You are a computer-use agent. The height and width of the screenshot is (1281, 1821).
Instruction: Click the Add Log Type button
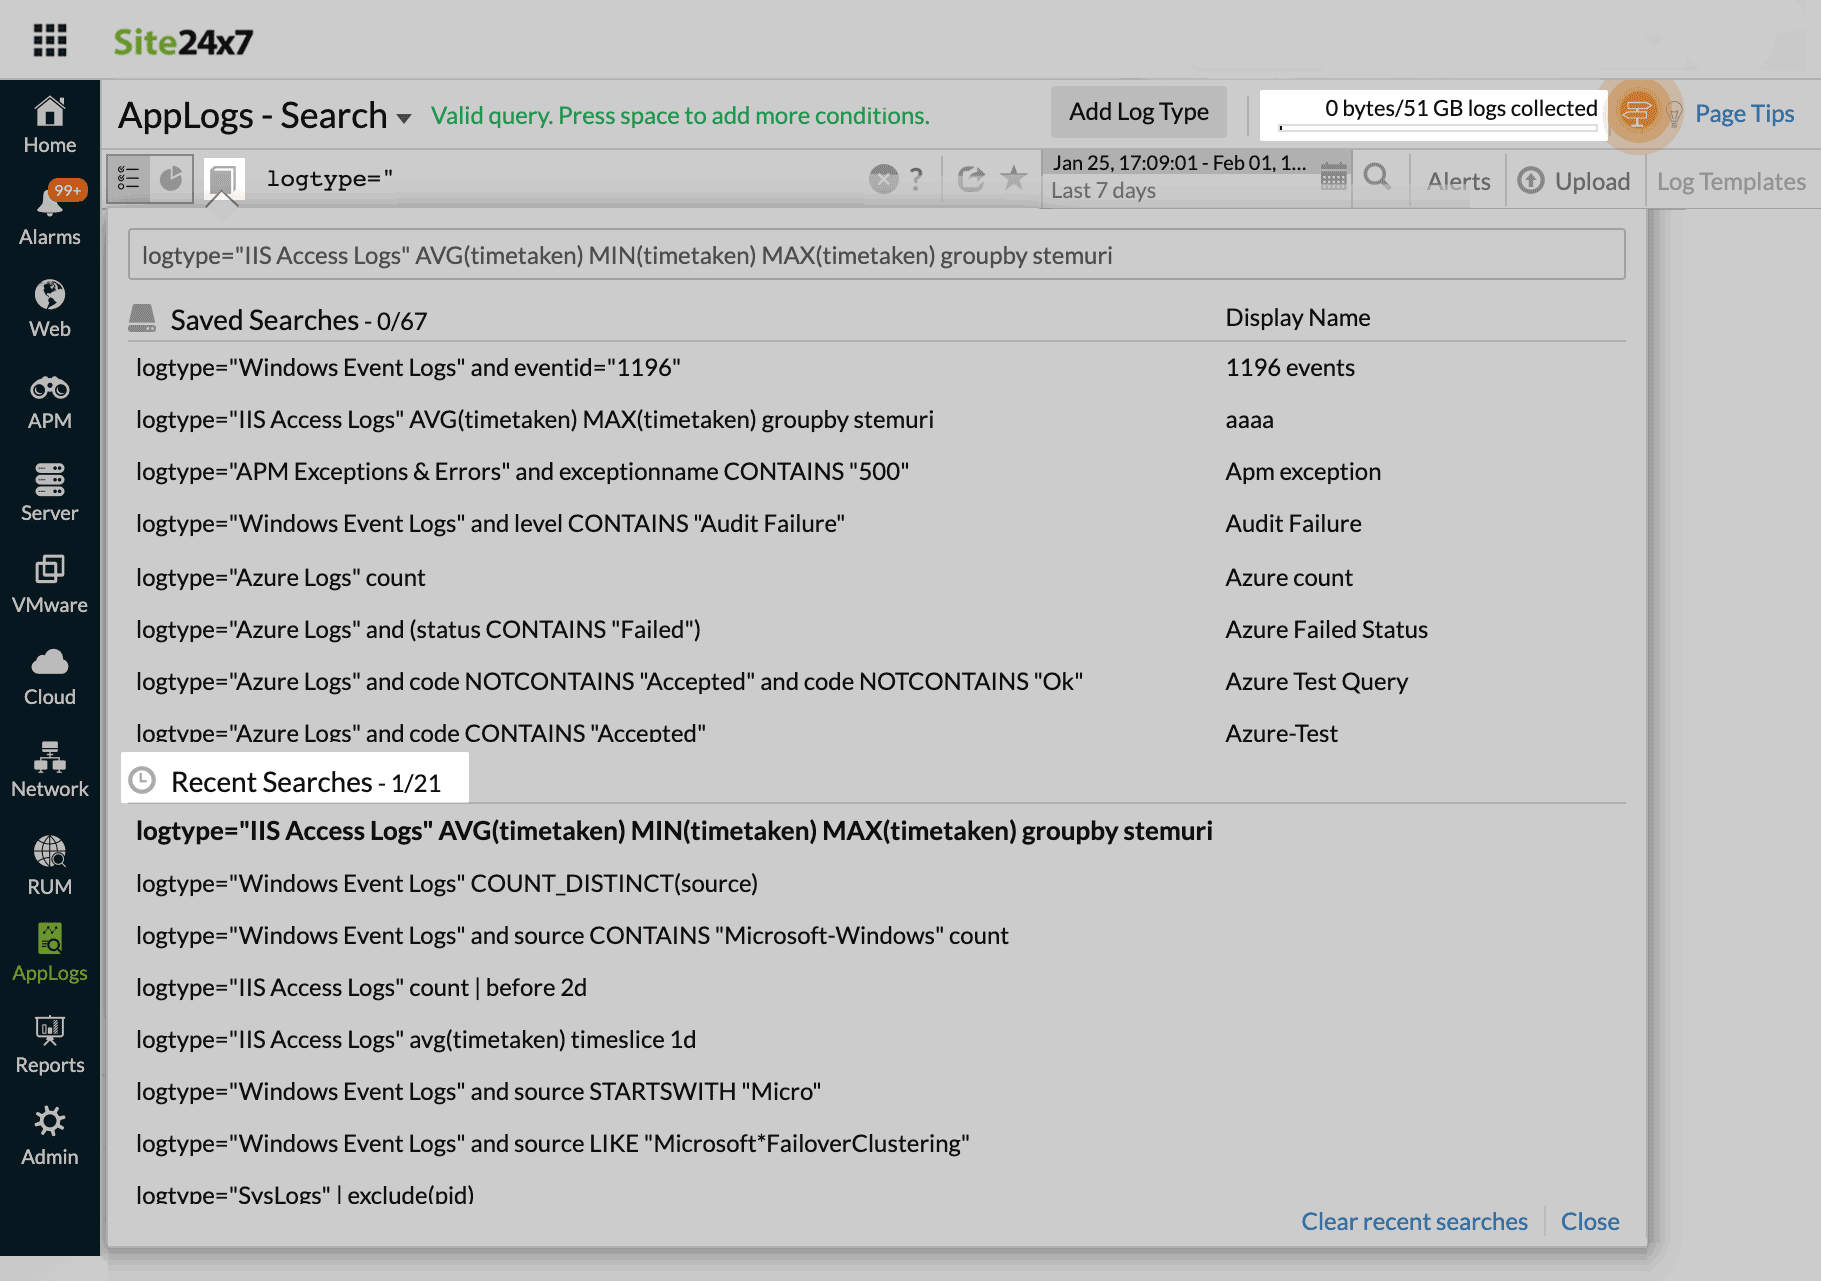[x=1138, y=111]
